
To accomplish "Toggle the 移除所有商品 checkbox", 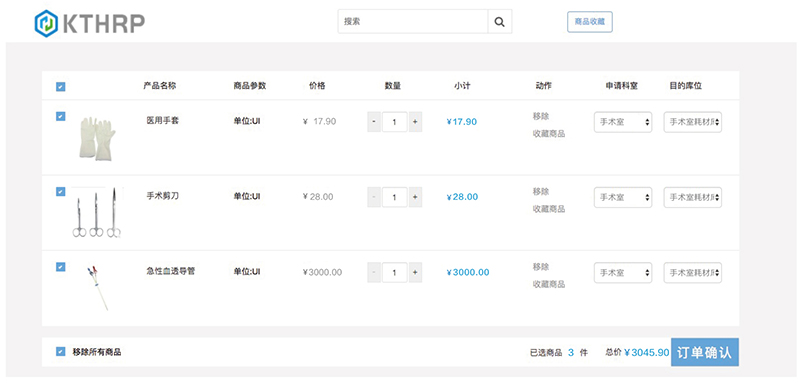I will click(x=60, y=351).
